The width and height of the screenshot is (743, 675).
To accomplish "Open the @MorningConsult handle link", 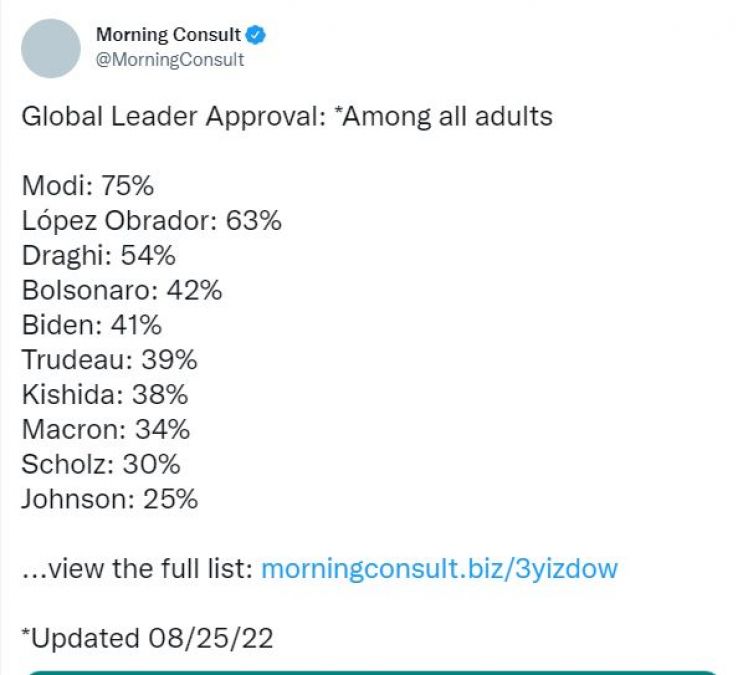I will pos(170,59).
